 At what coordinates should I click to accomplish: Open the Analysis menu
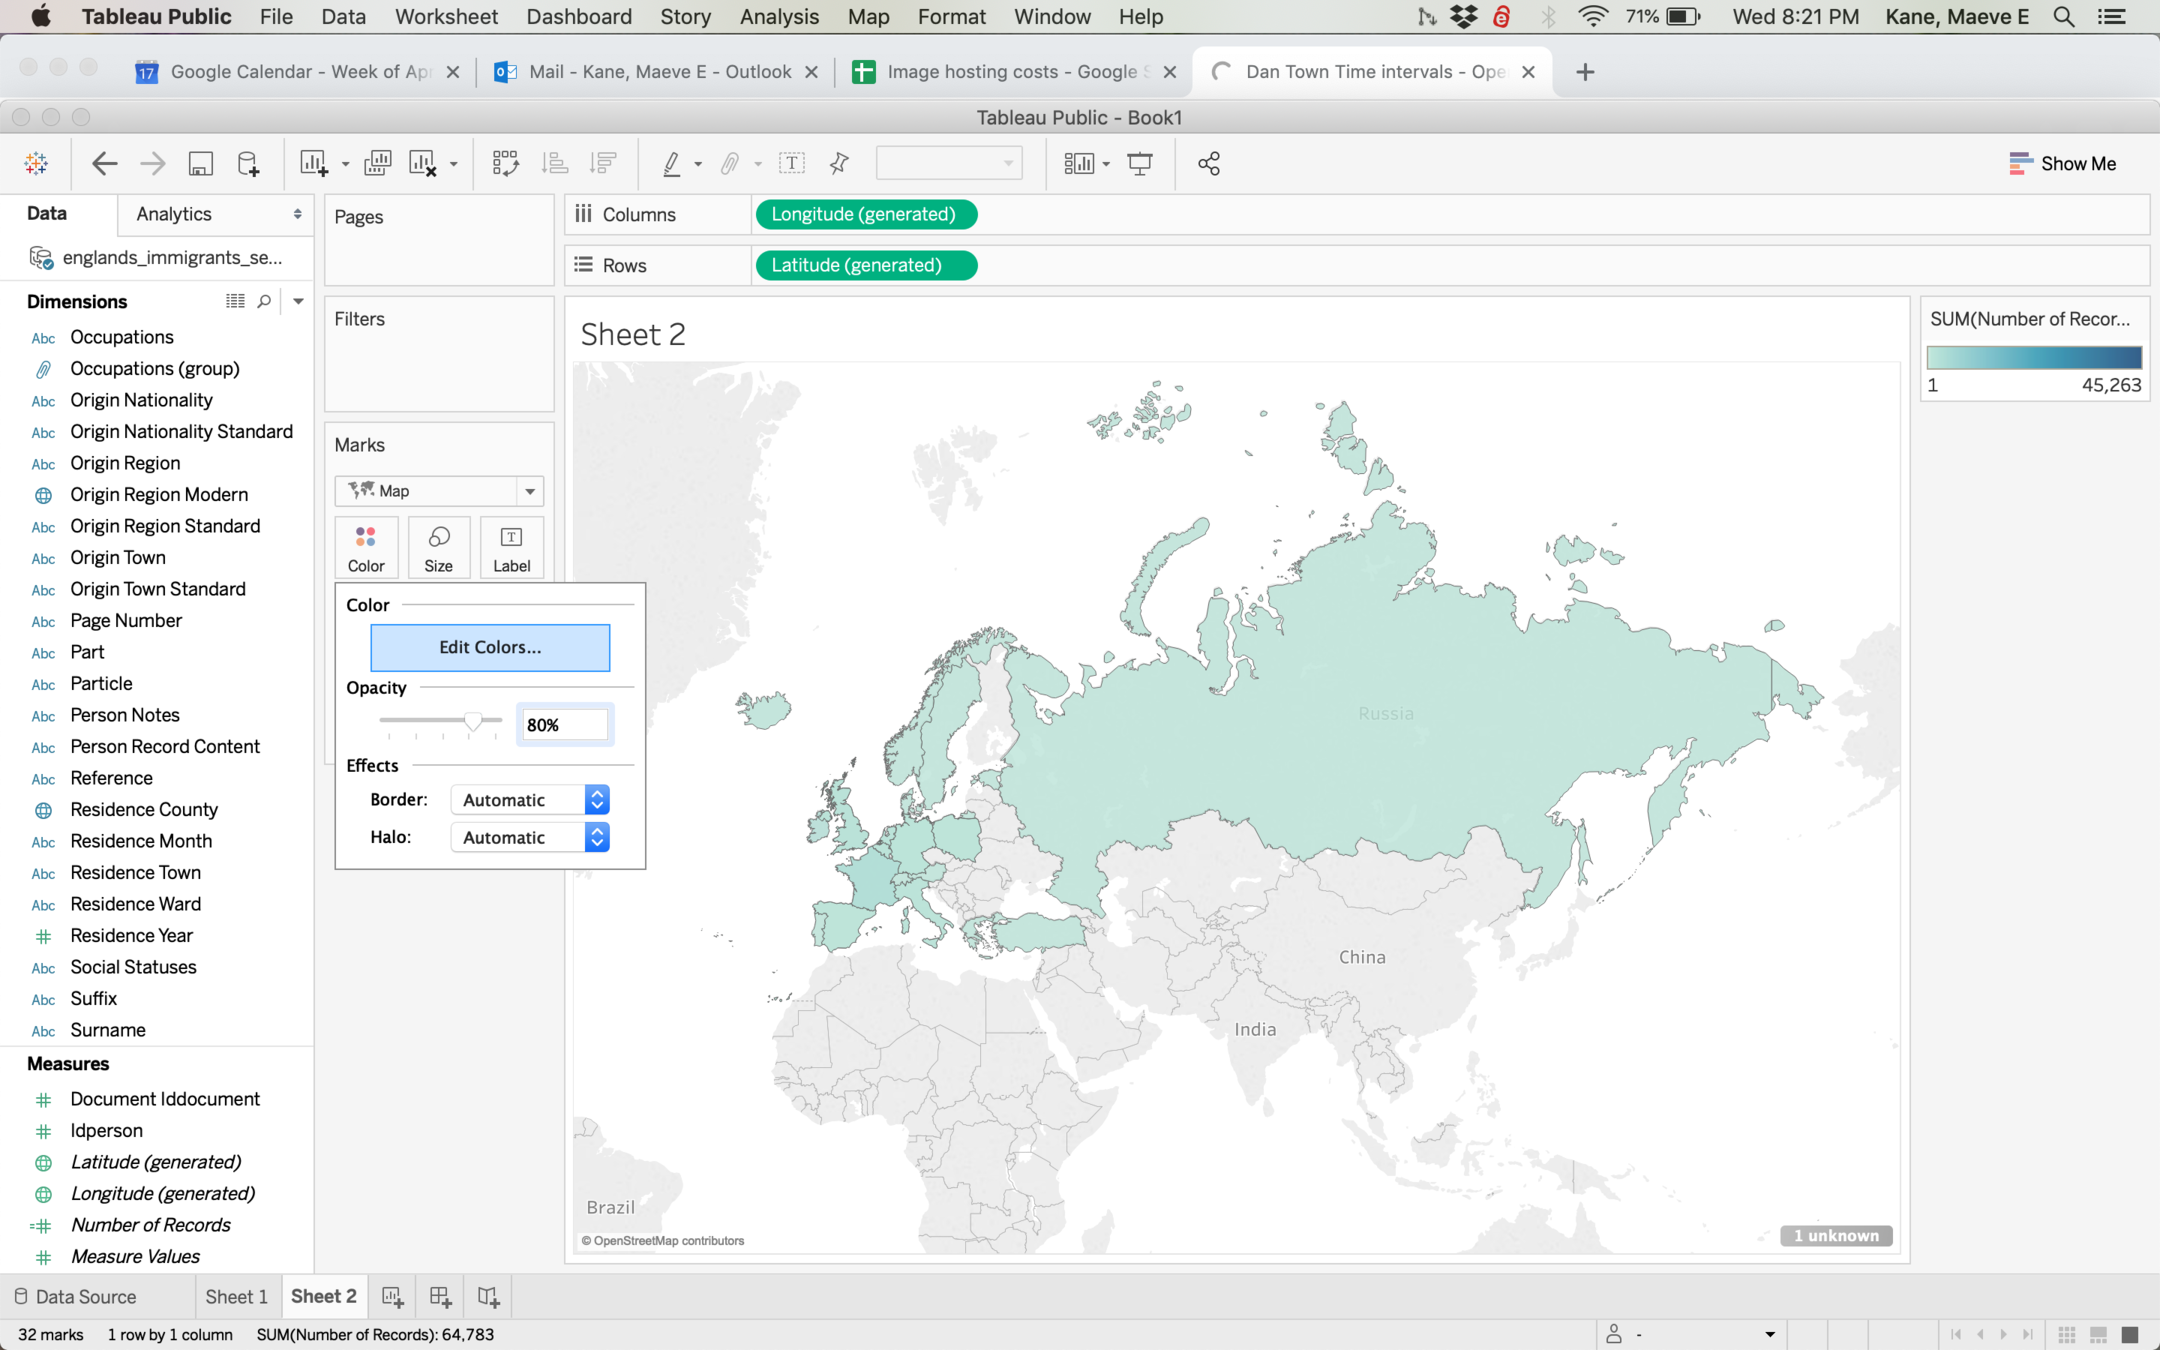coord(778,17)
